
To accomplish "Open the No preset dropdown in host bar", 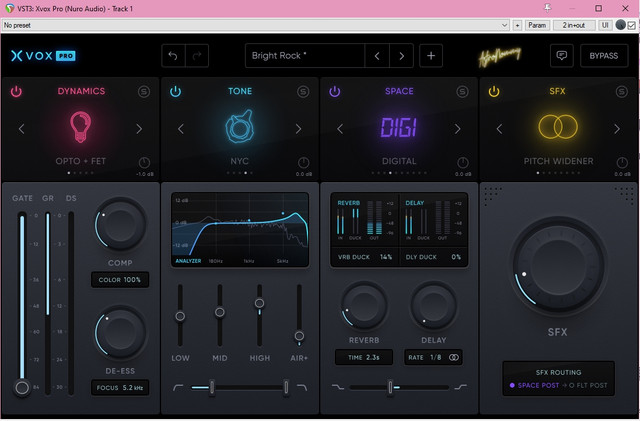I will point(256,25).
